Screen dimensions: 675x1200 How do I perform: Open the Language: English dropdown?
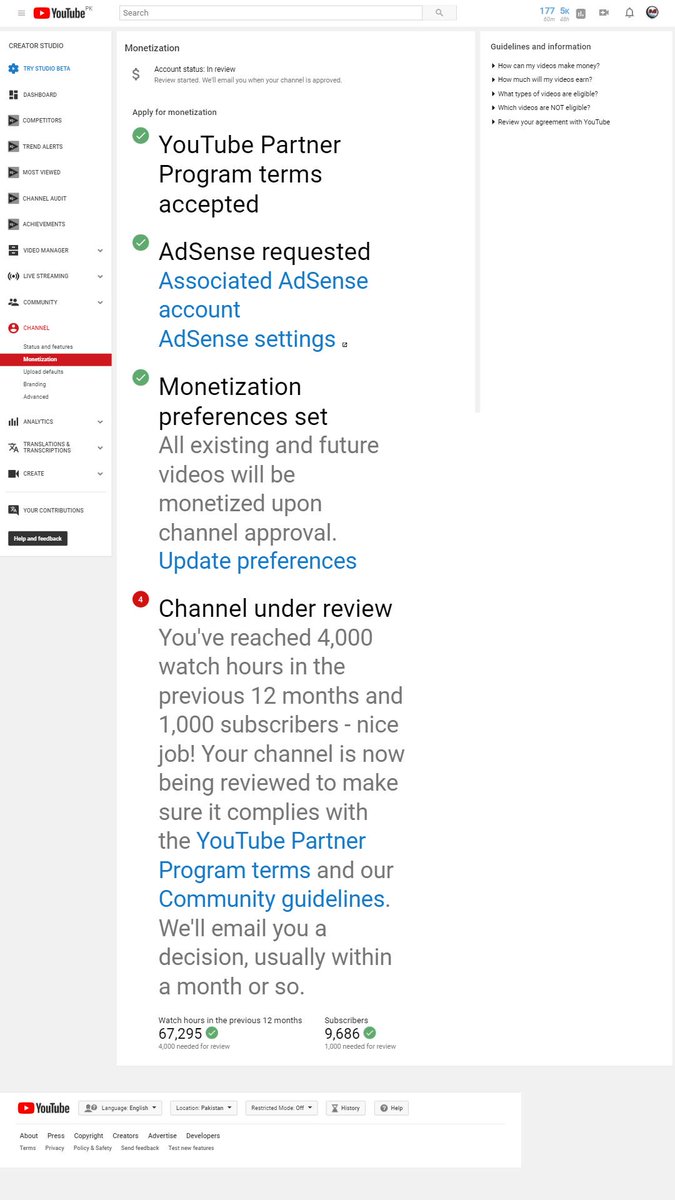[119, 1108]
